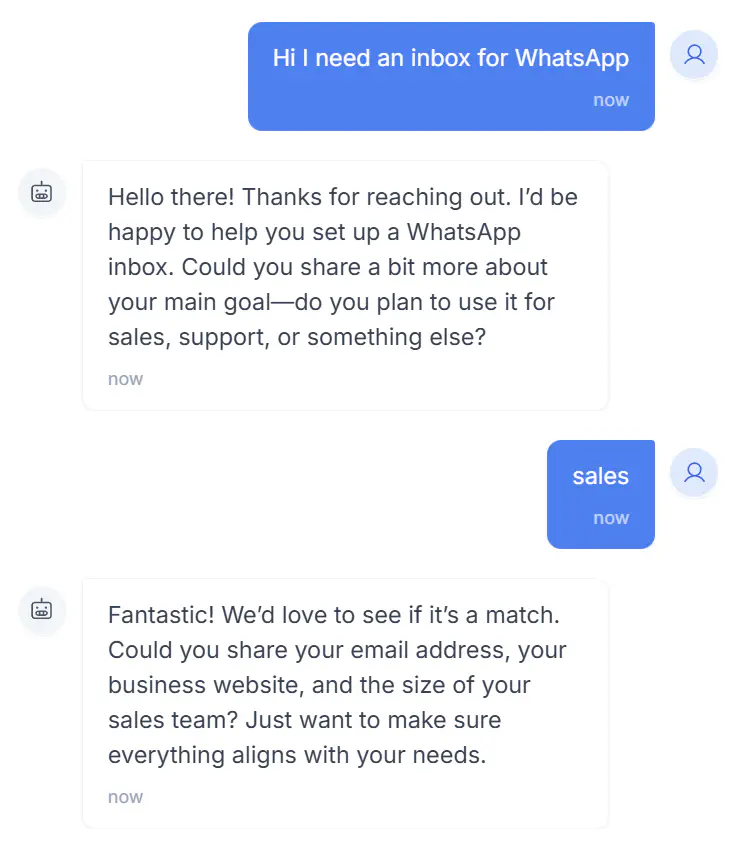
Task: Click the word 'WhatsApp' in the user's first message
Action: (572, 59)
